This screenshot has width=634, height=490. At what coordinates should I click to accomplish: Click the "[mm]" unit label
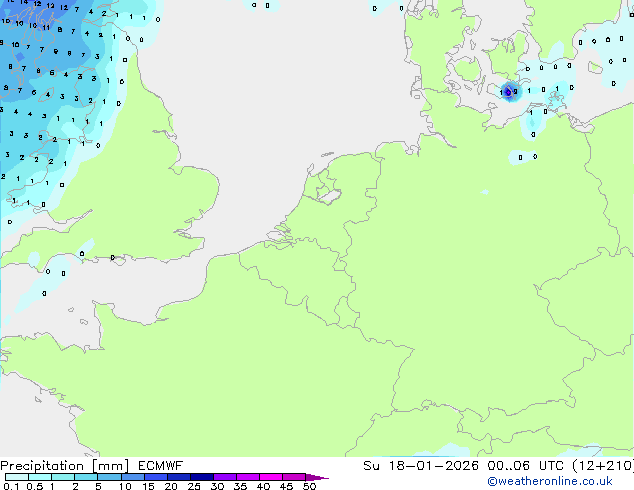coord(111,466)
